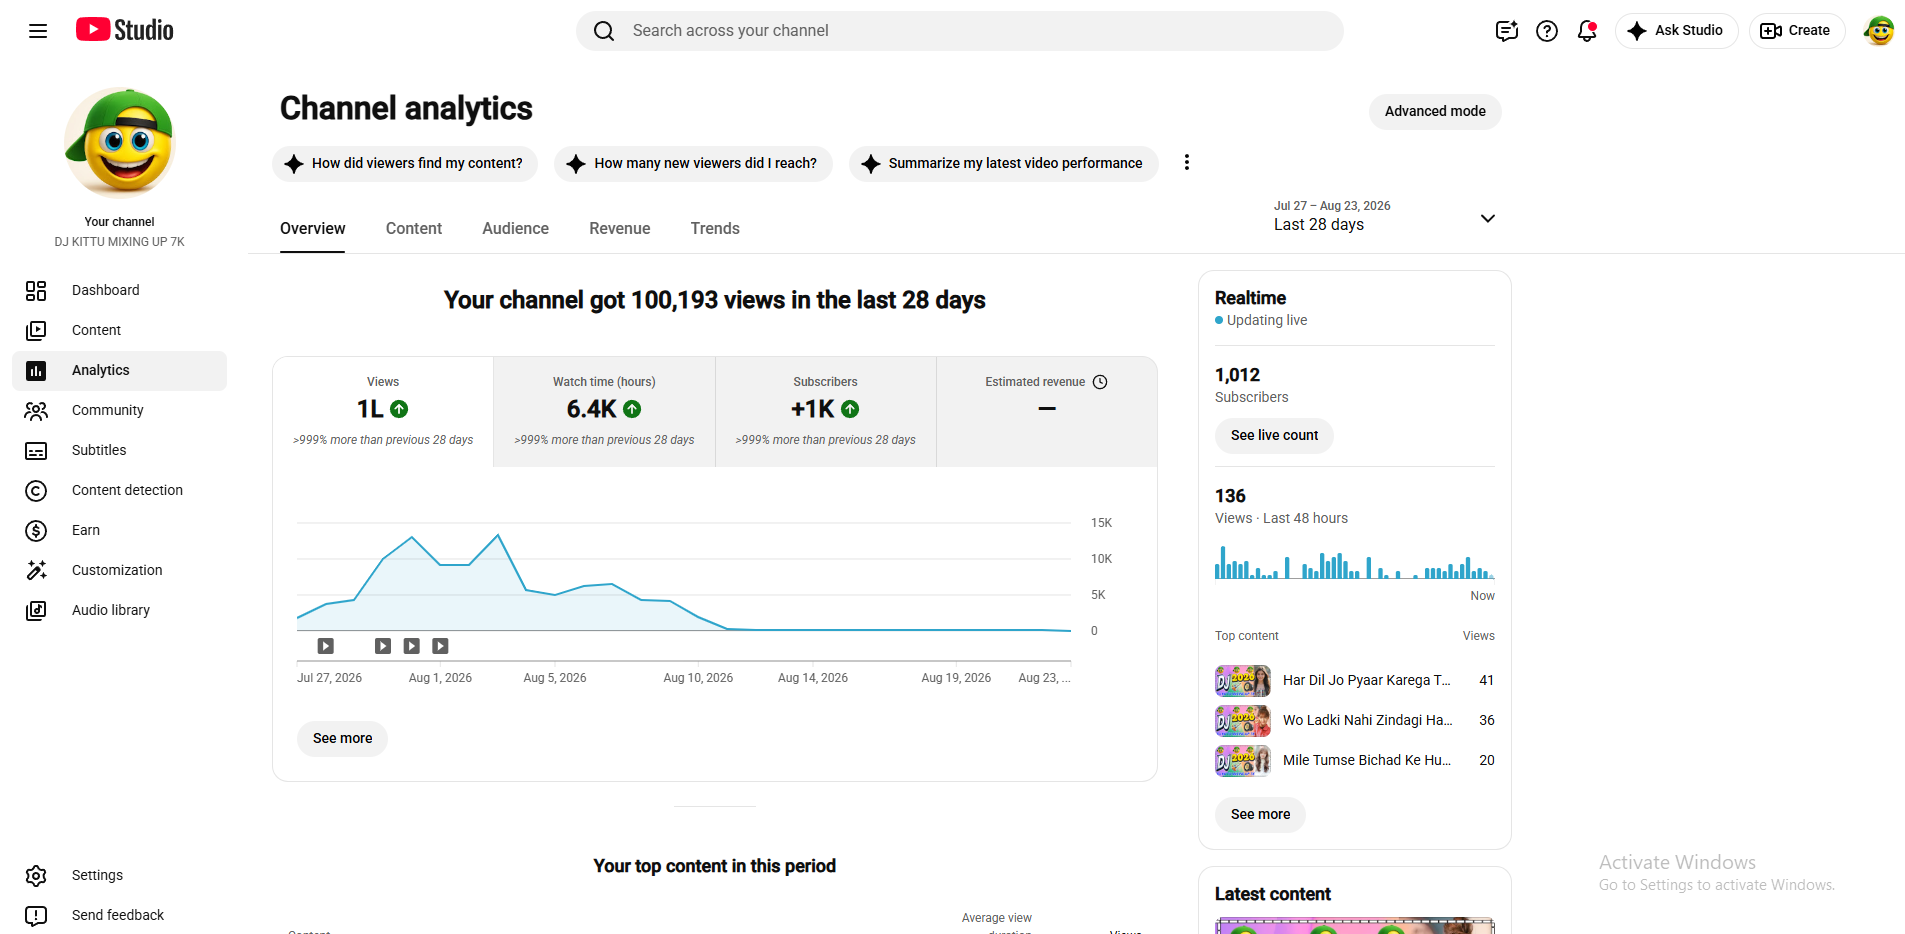The height and width of the screenshot is (934, 1905).
Task: Click the Audio library icon
Action: click(x=36, y=610)
